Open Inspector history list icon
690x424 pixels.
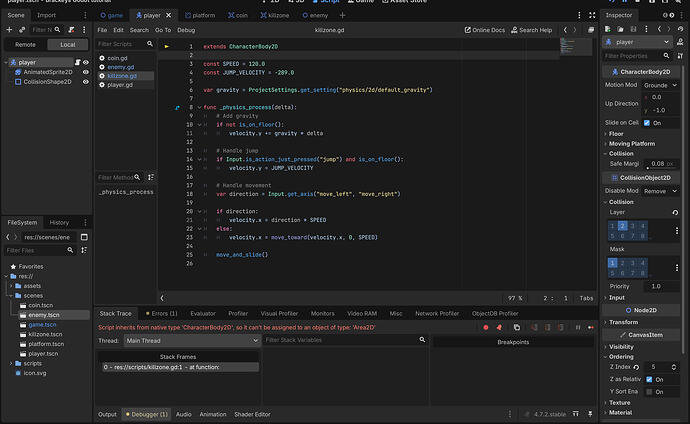(x=680, y=29)
